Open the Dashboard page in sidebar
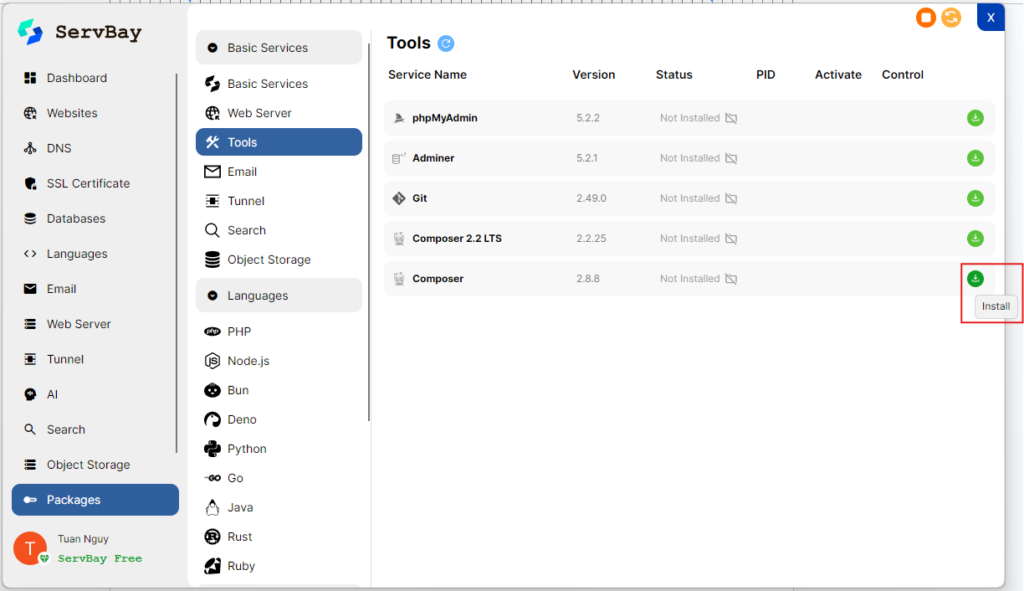Viewport: 1024px width, 591px height. coord(76,78)
